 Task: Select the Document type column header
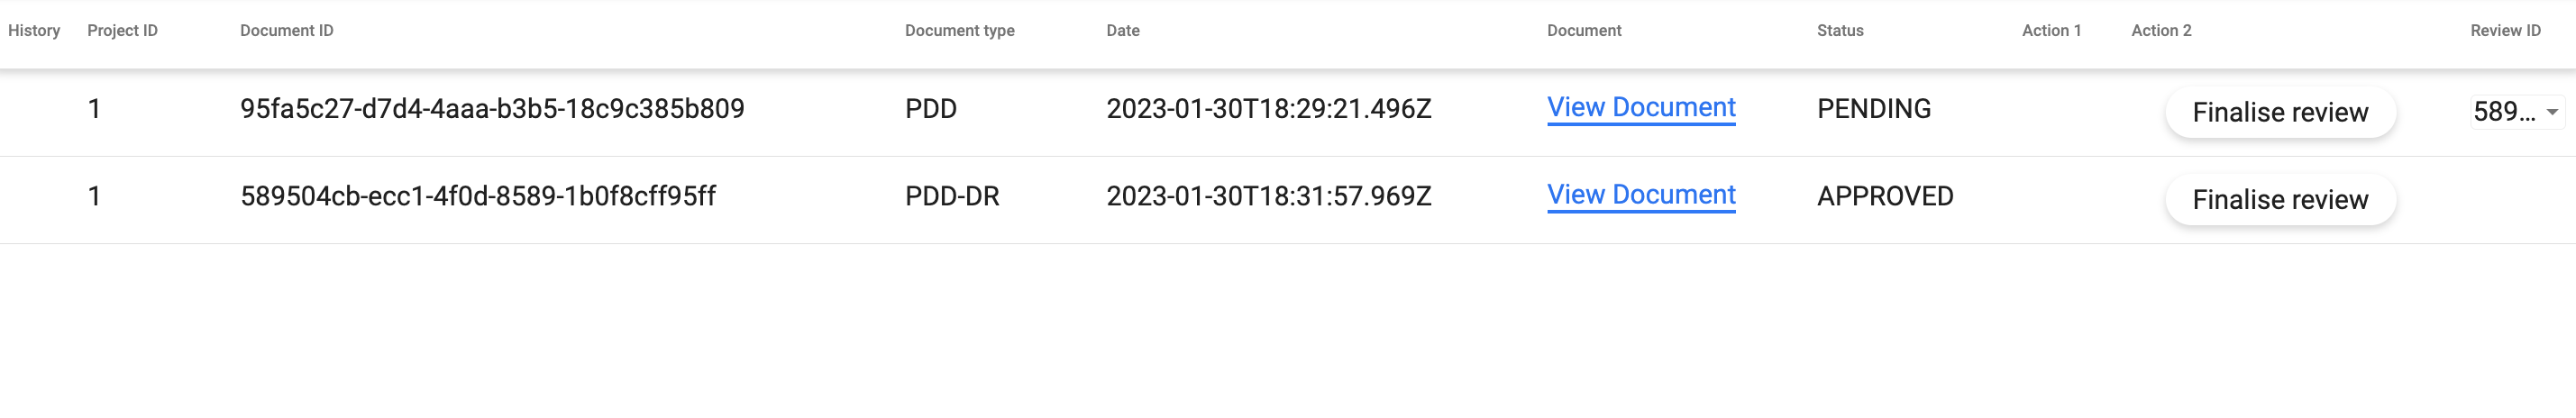[959, 31]
